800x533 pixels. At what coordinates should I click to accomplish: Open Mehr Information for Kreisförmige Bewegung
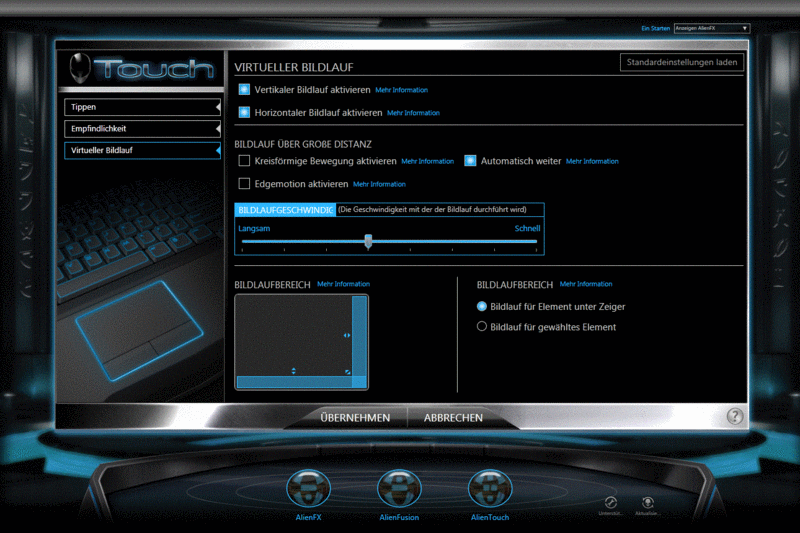click(428, 161)
